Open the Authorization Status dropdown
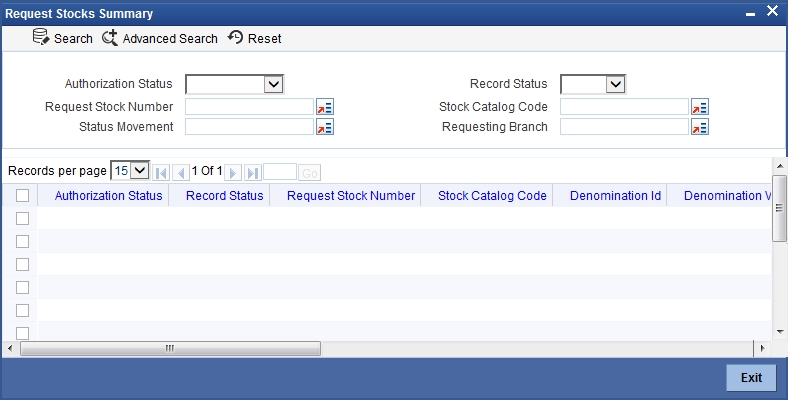 (x=234, y=84)
